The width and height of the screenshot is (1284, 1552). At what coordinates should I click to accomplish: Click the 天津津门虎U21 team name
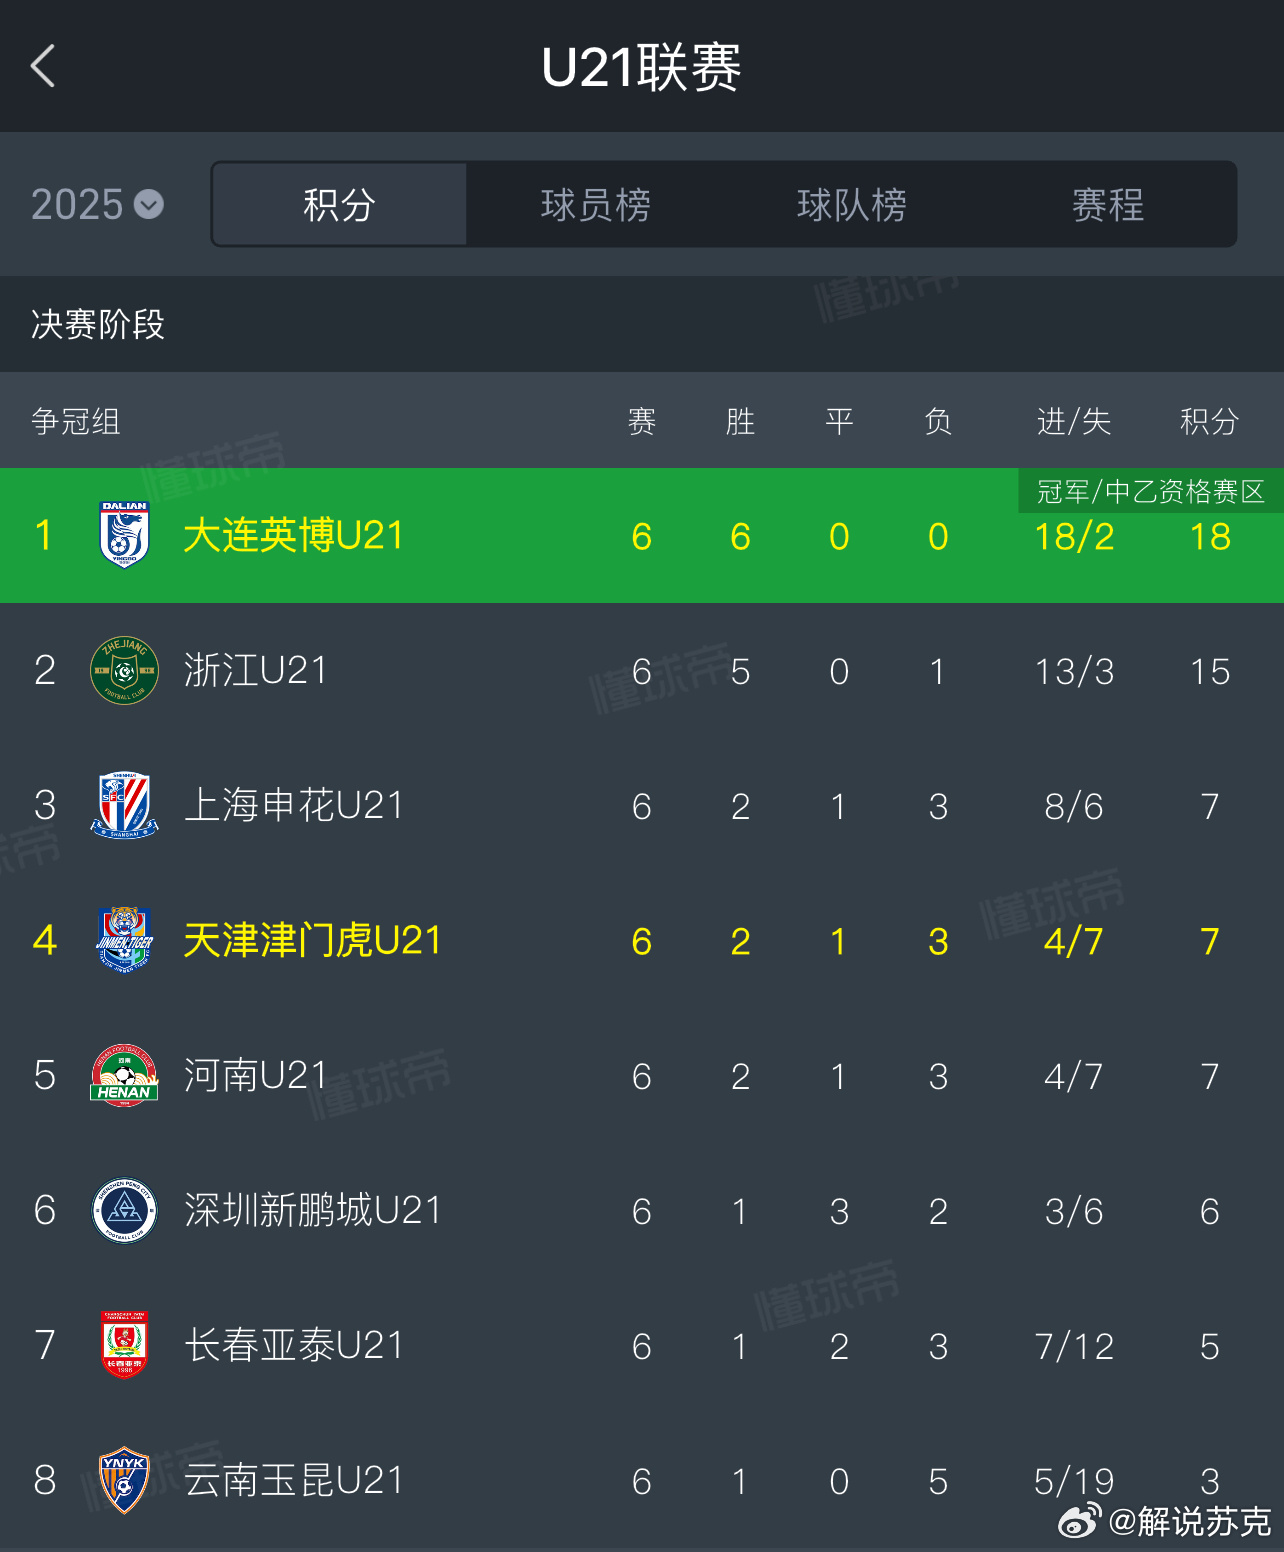pyautogui.click(x=312, y=940)
